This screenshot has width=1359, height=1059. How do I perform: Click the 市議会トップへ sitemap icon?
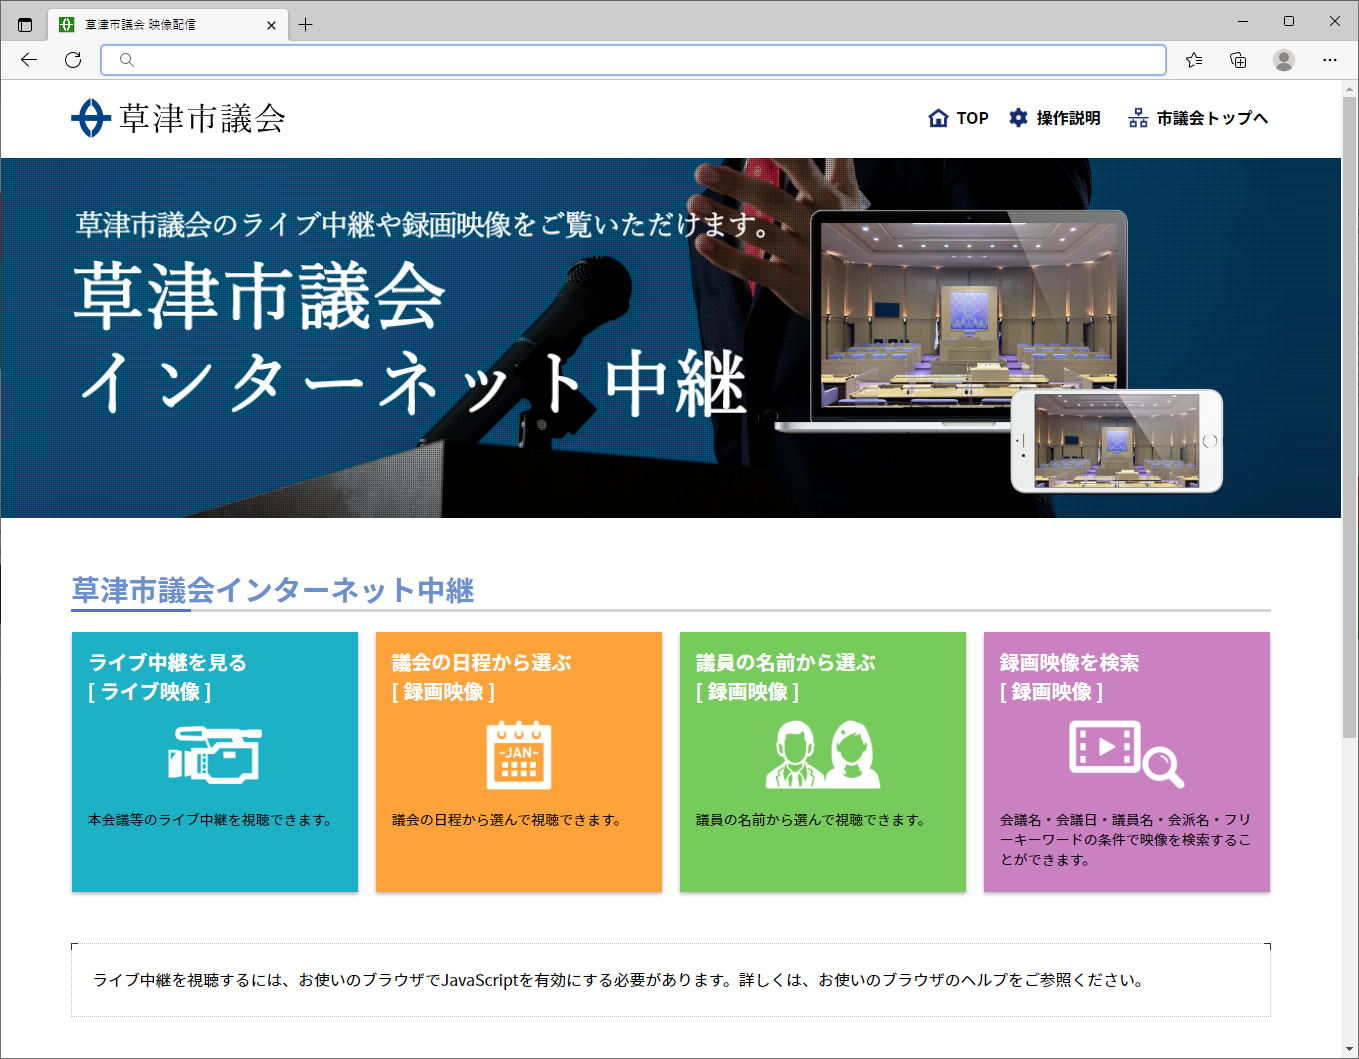1138,118
